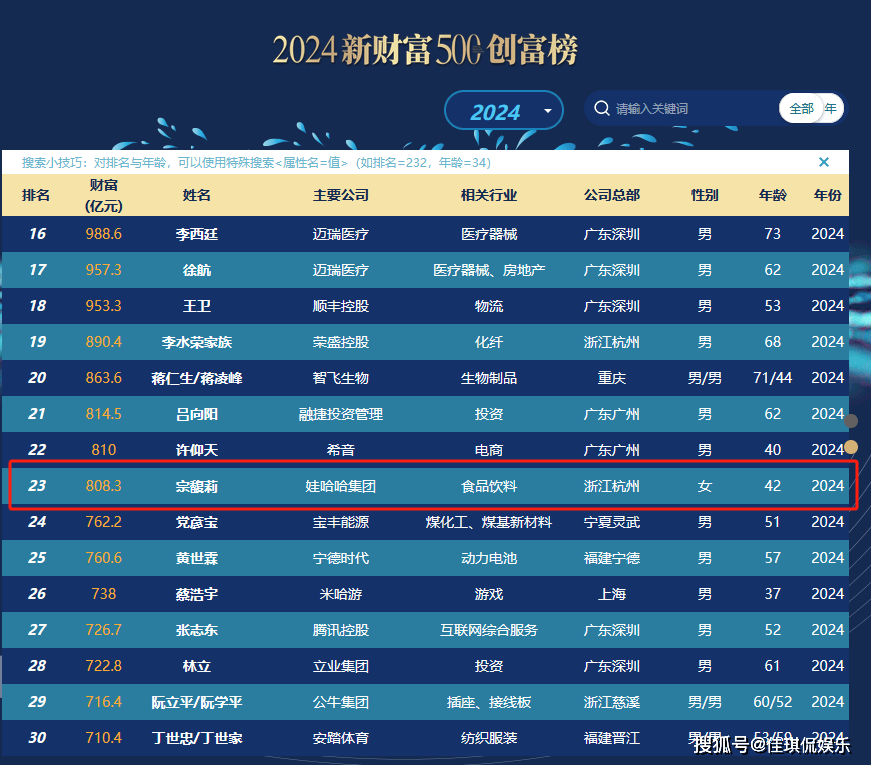Click the wealth value 957.3

103,270
